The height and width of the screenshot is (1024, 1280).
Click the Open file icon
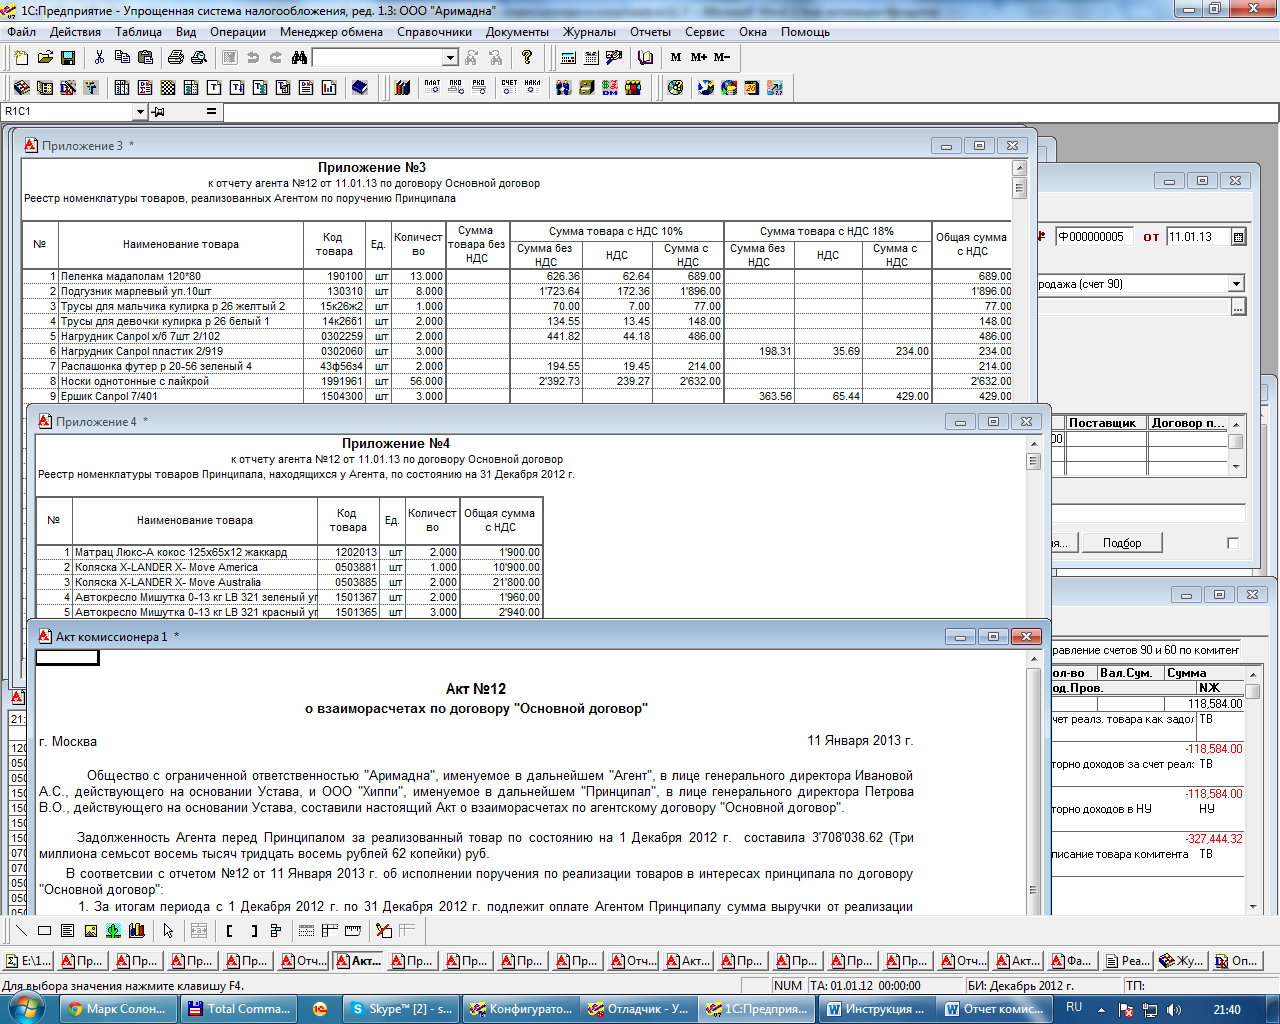[45, 58]
